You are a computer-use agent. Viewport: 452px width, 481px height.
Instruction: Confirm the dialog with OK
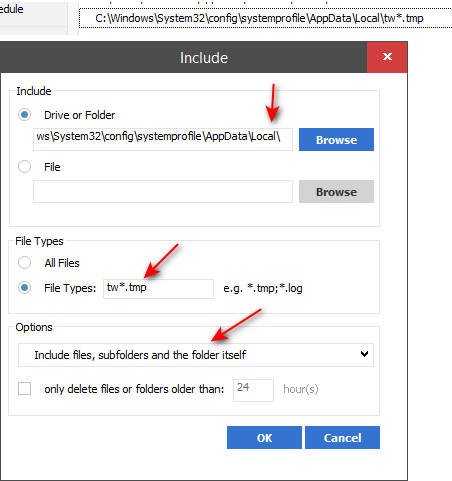pos(264,437)
